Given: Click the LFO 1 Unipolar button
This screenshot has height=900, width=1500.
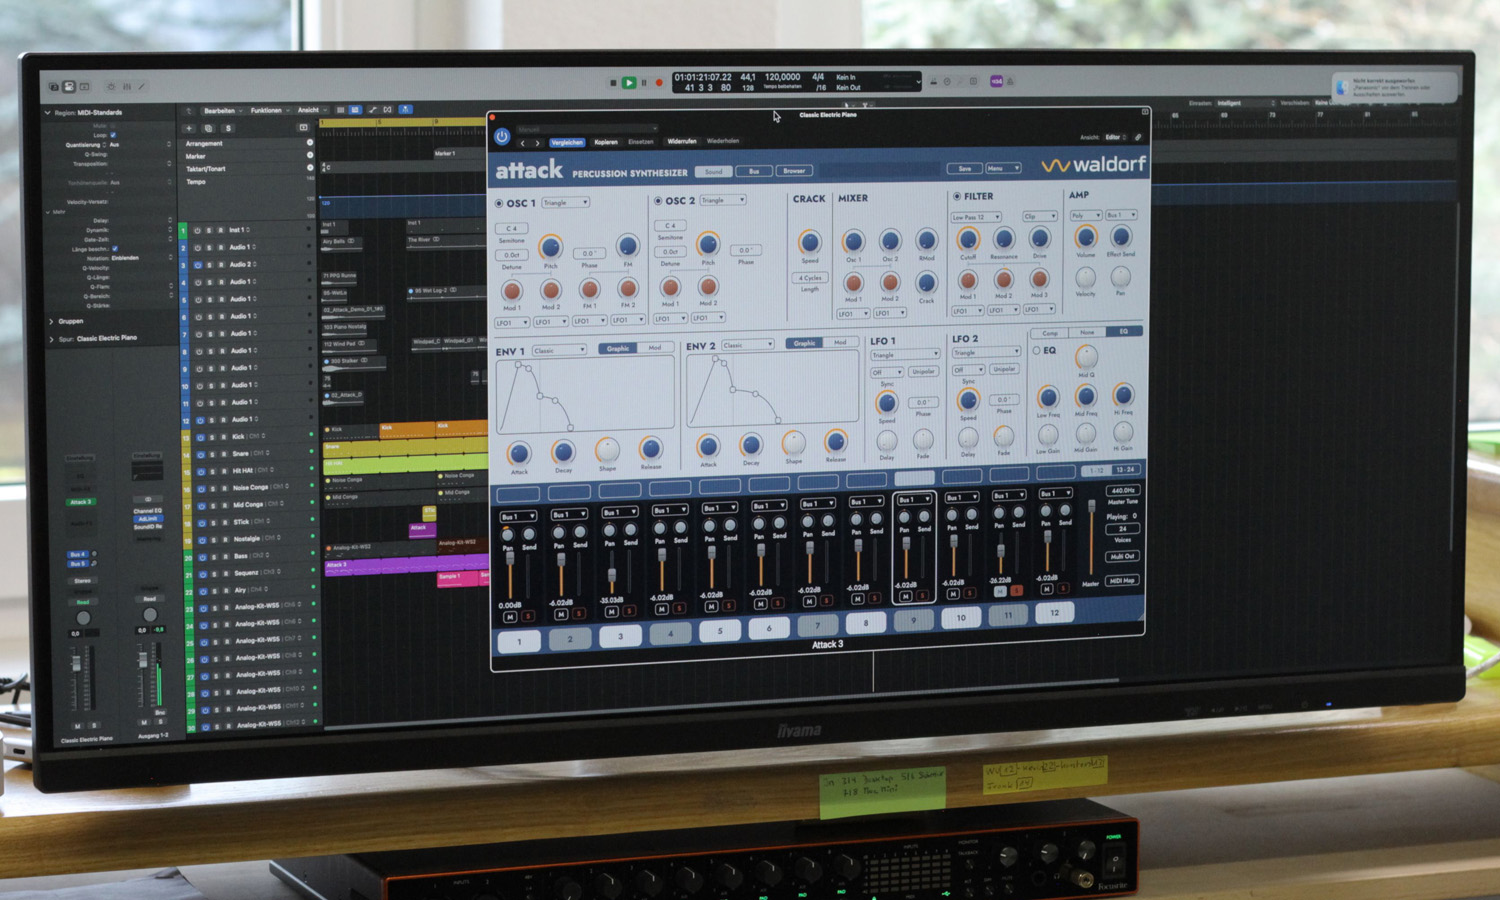Looking at the screenshot, I should coord(923,372).
